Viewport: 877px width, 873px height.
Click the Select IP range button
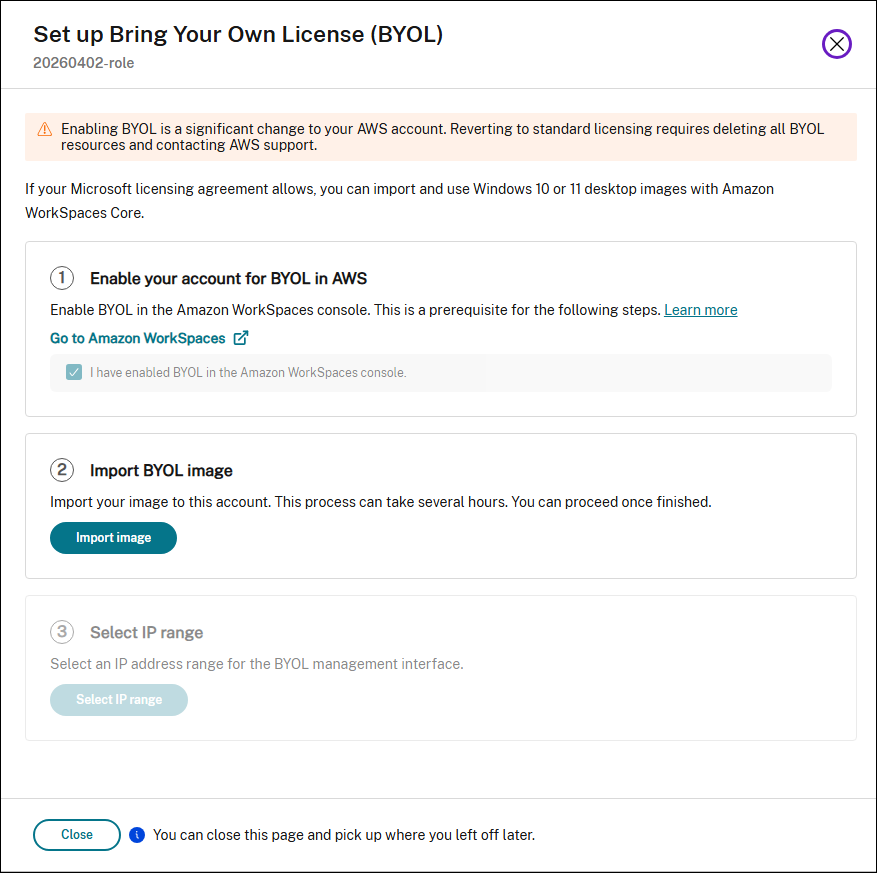[119, 700]
